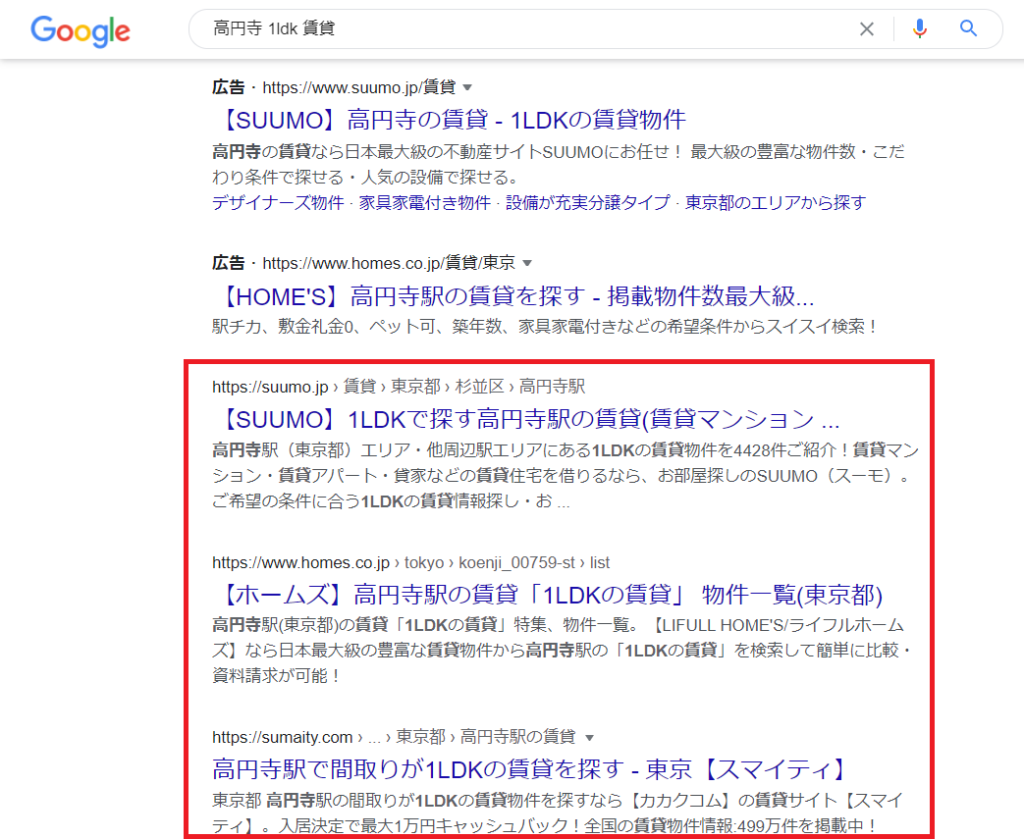Image resolution: width=1024 pixels, height=839 pixels.
Task: Click snippet text 高円寺の賃貸なら日本最大級の不動産サイト
Action: click(558, 165)
